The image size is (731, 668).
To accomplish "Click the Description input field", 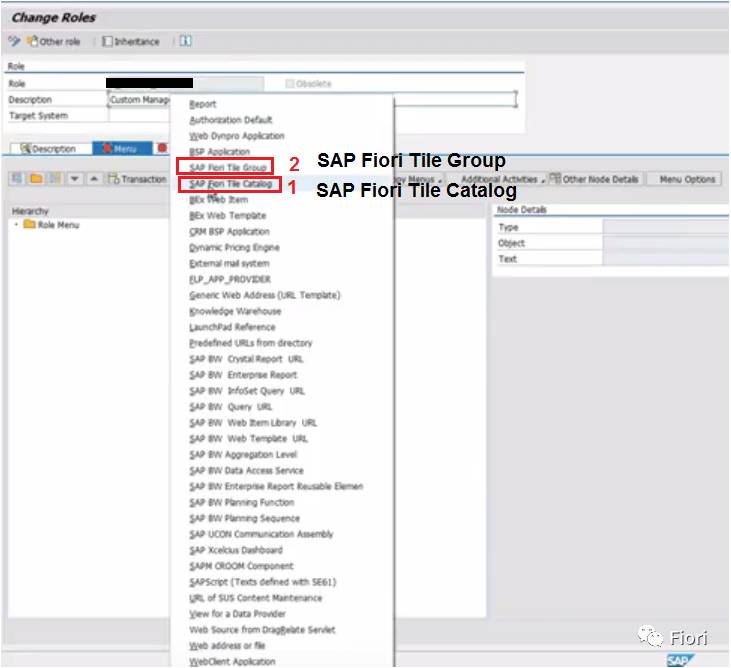I will 312,100.
